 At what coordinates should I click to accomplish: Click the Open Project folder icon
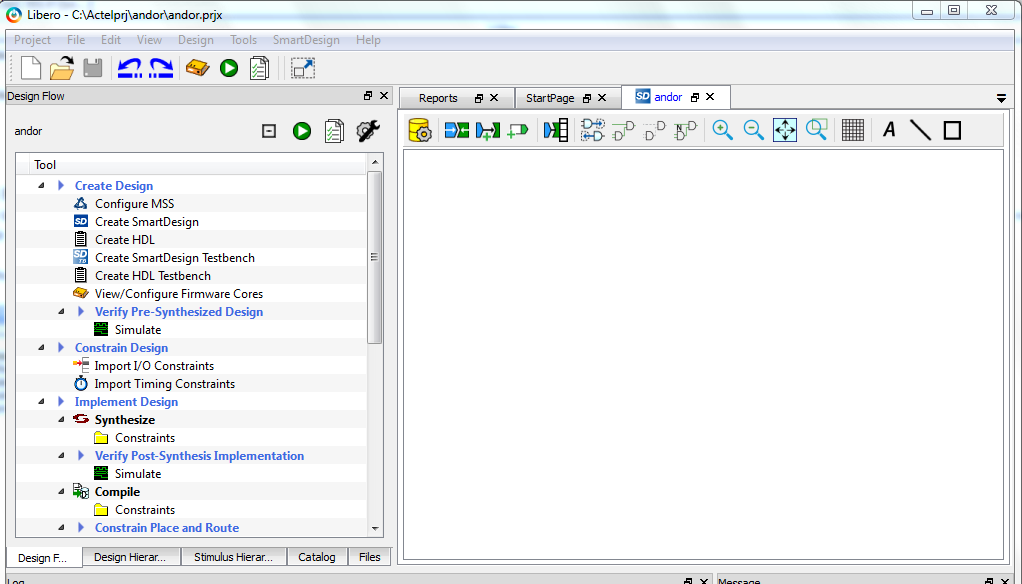coord(62,68)
